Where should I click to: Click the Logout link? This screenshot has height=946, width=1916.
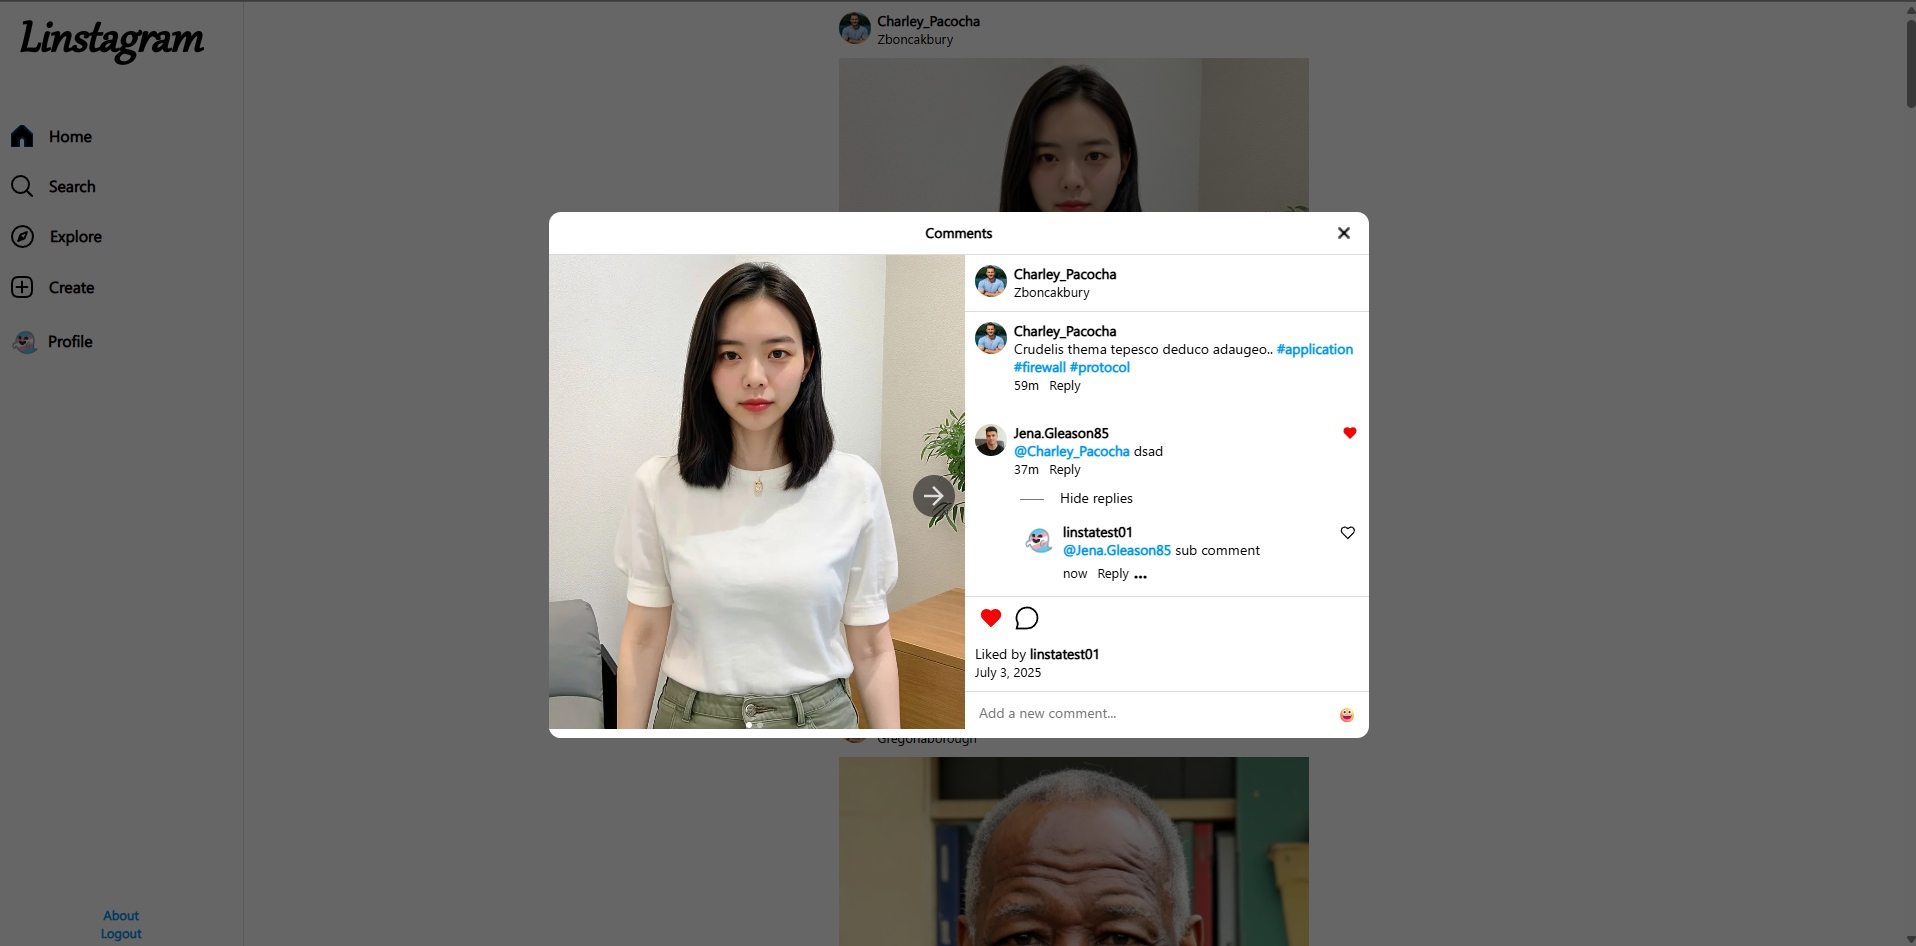[x=121, y=934]
